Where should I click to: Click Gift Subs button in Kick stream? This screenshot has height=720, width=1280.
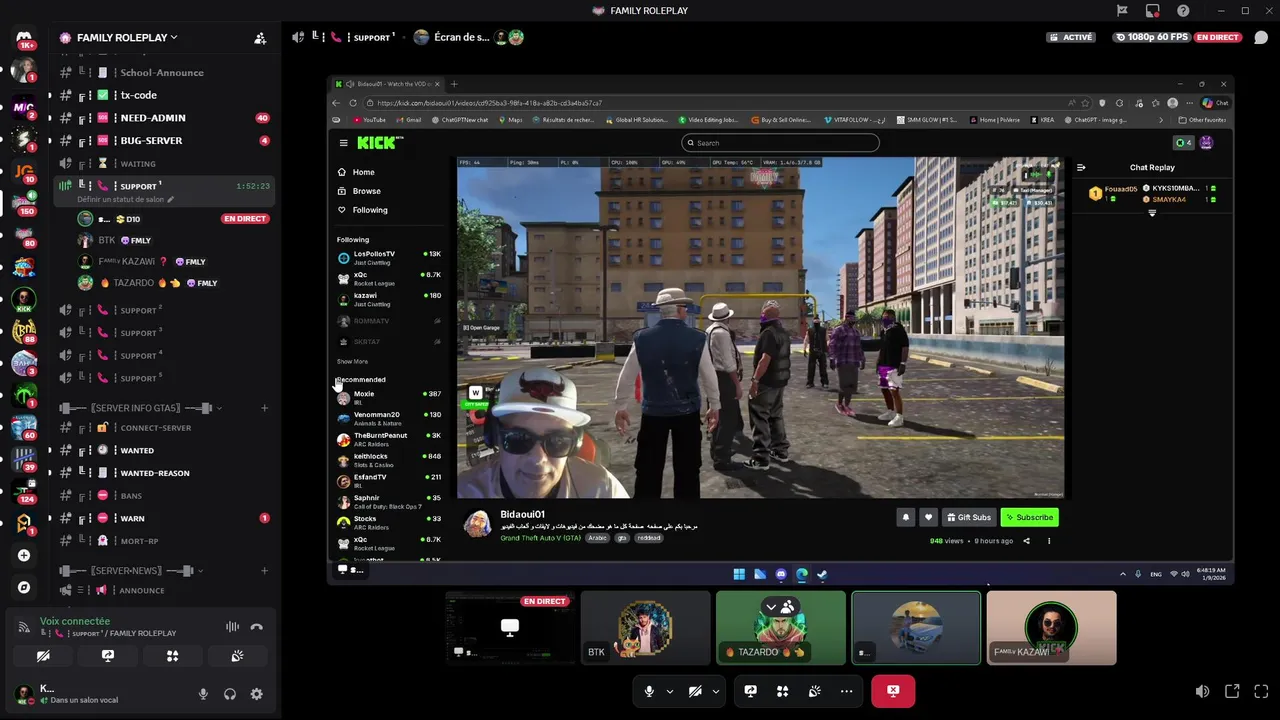tap(969, 517)
